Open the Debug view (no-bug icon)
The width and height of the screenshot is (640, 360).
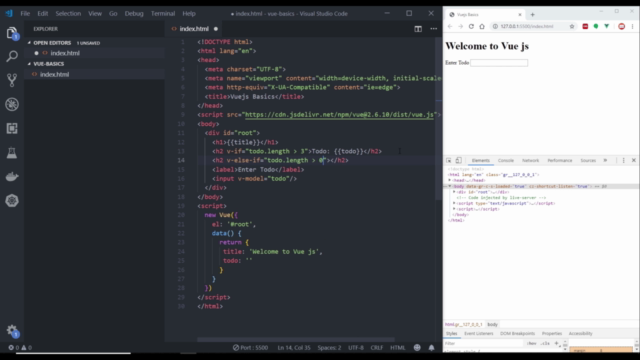12,104
